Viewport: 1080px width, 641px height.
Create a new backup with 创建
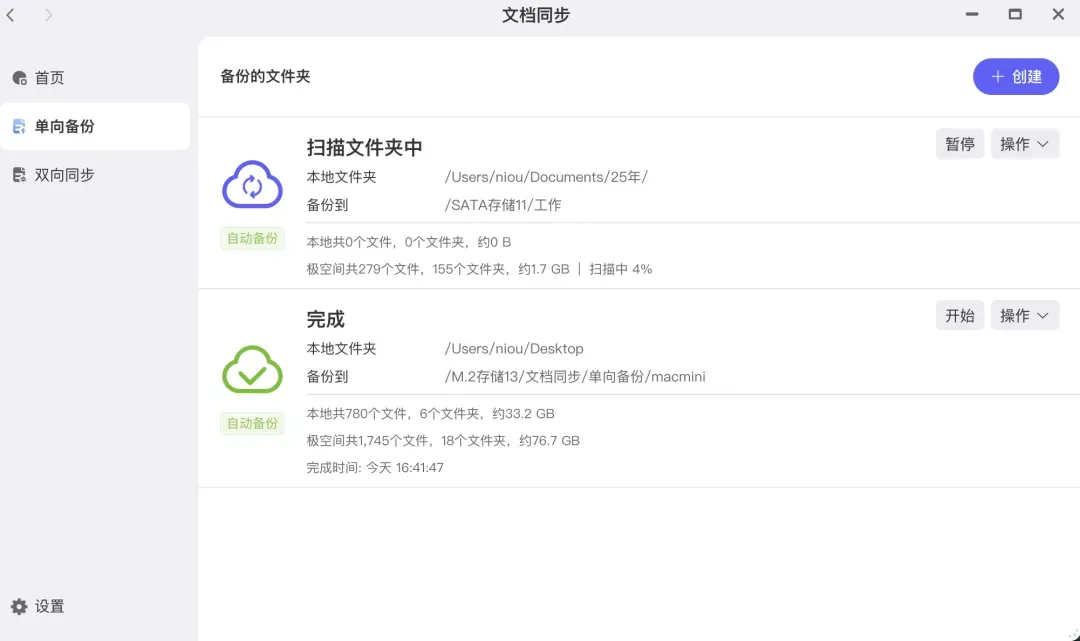1016,77
